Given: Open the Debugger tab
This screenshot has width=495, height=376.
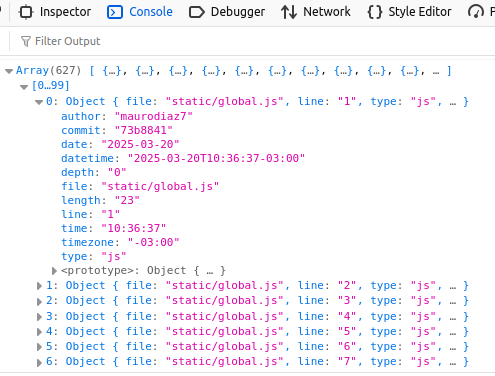Looking at the screenshot, I should coord(227,12).
